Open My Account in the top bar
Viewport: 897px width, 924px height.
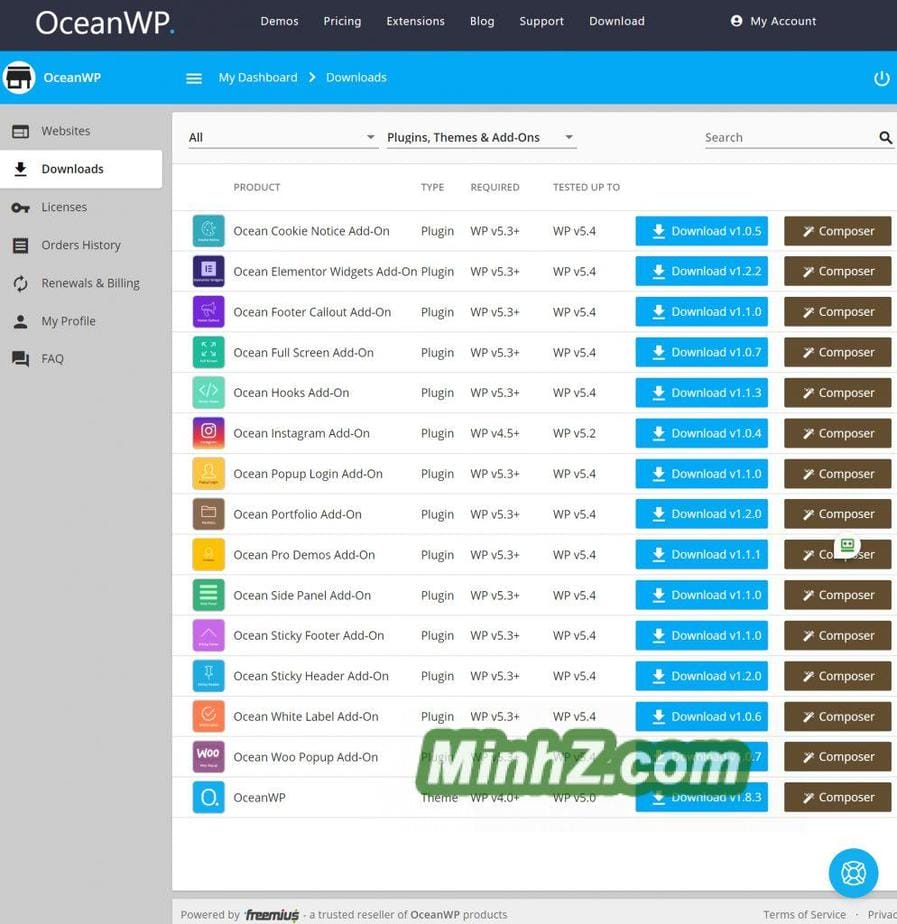[782, 20]
